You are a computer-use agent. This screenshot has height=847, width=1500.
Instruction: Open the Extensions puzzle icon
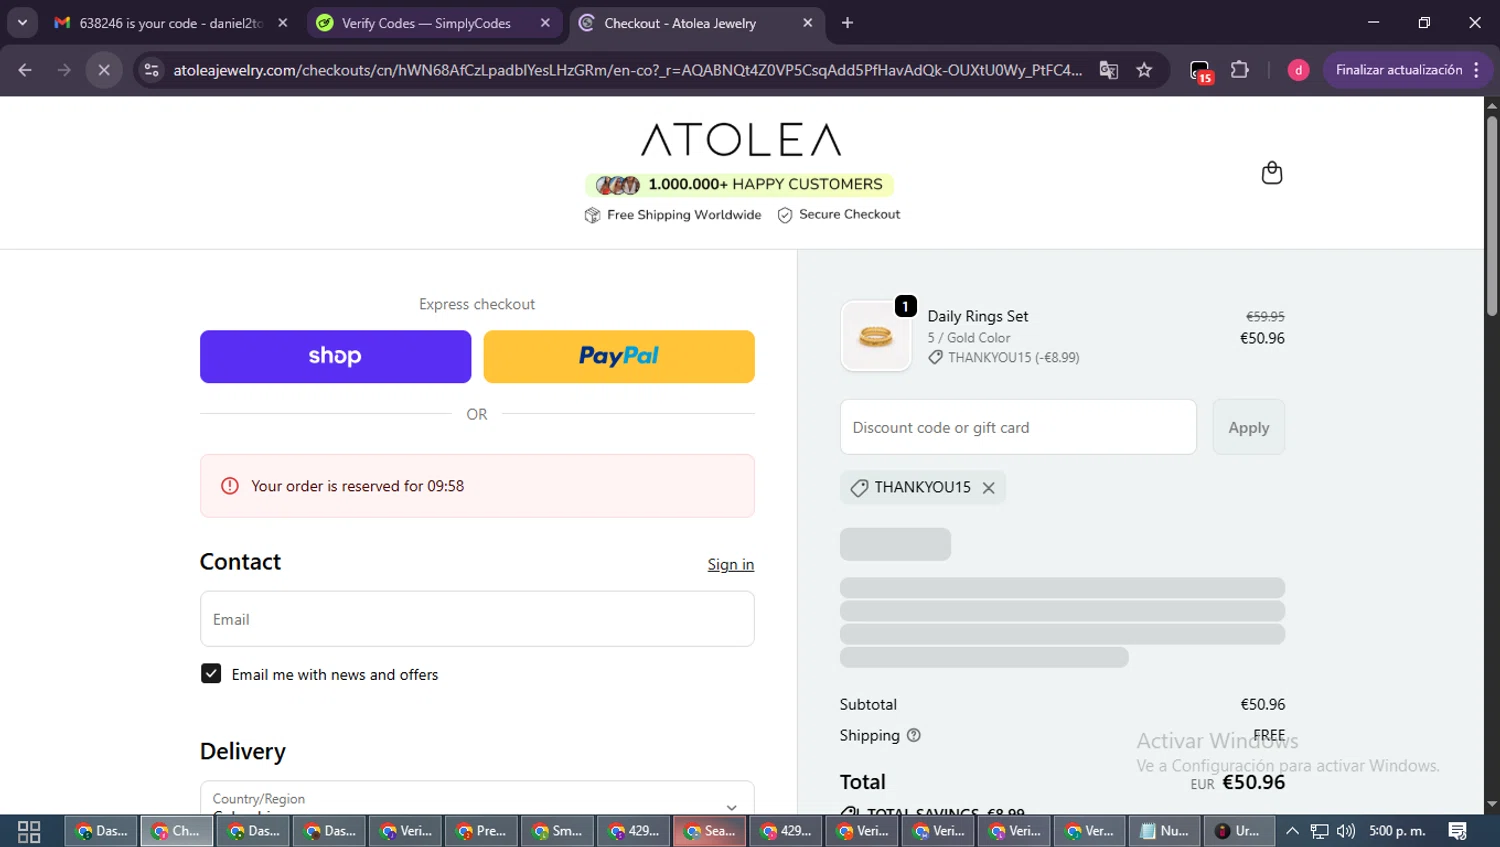tap(1240, 70)
